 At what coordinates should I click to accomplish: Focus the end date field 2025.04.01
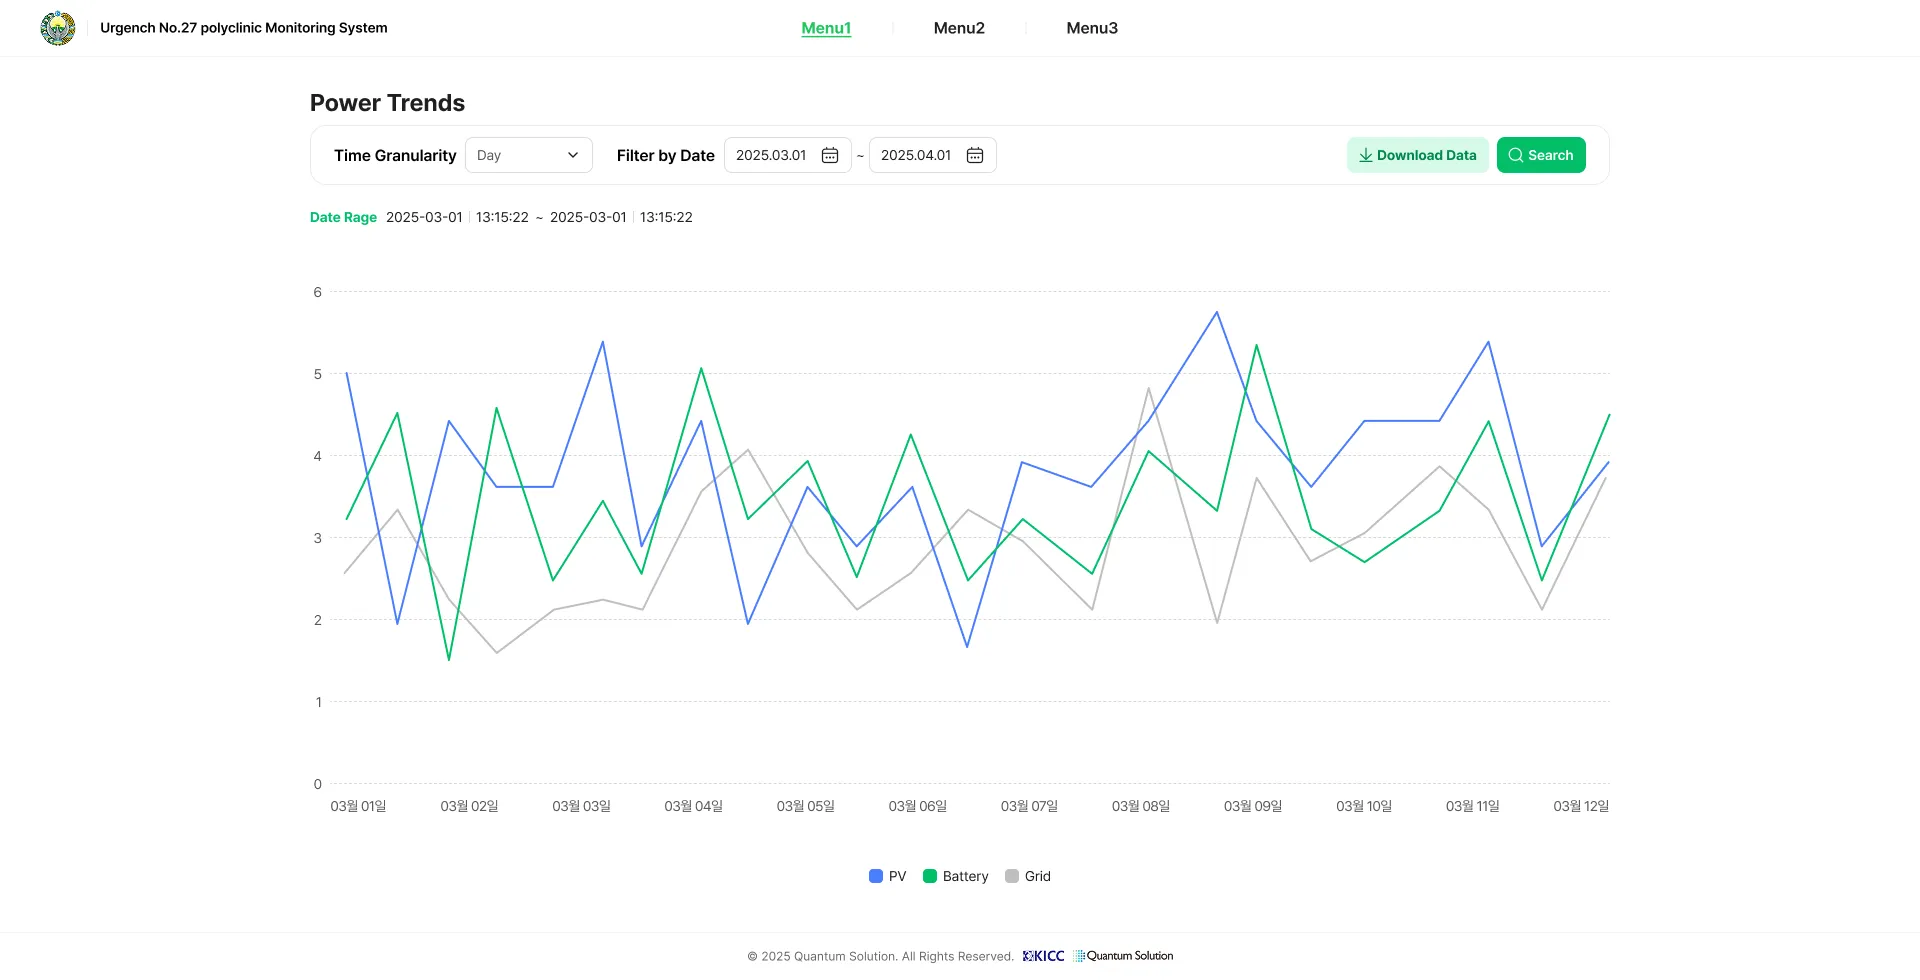(933, 155)
